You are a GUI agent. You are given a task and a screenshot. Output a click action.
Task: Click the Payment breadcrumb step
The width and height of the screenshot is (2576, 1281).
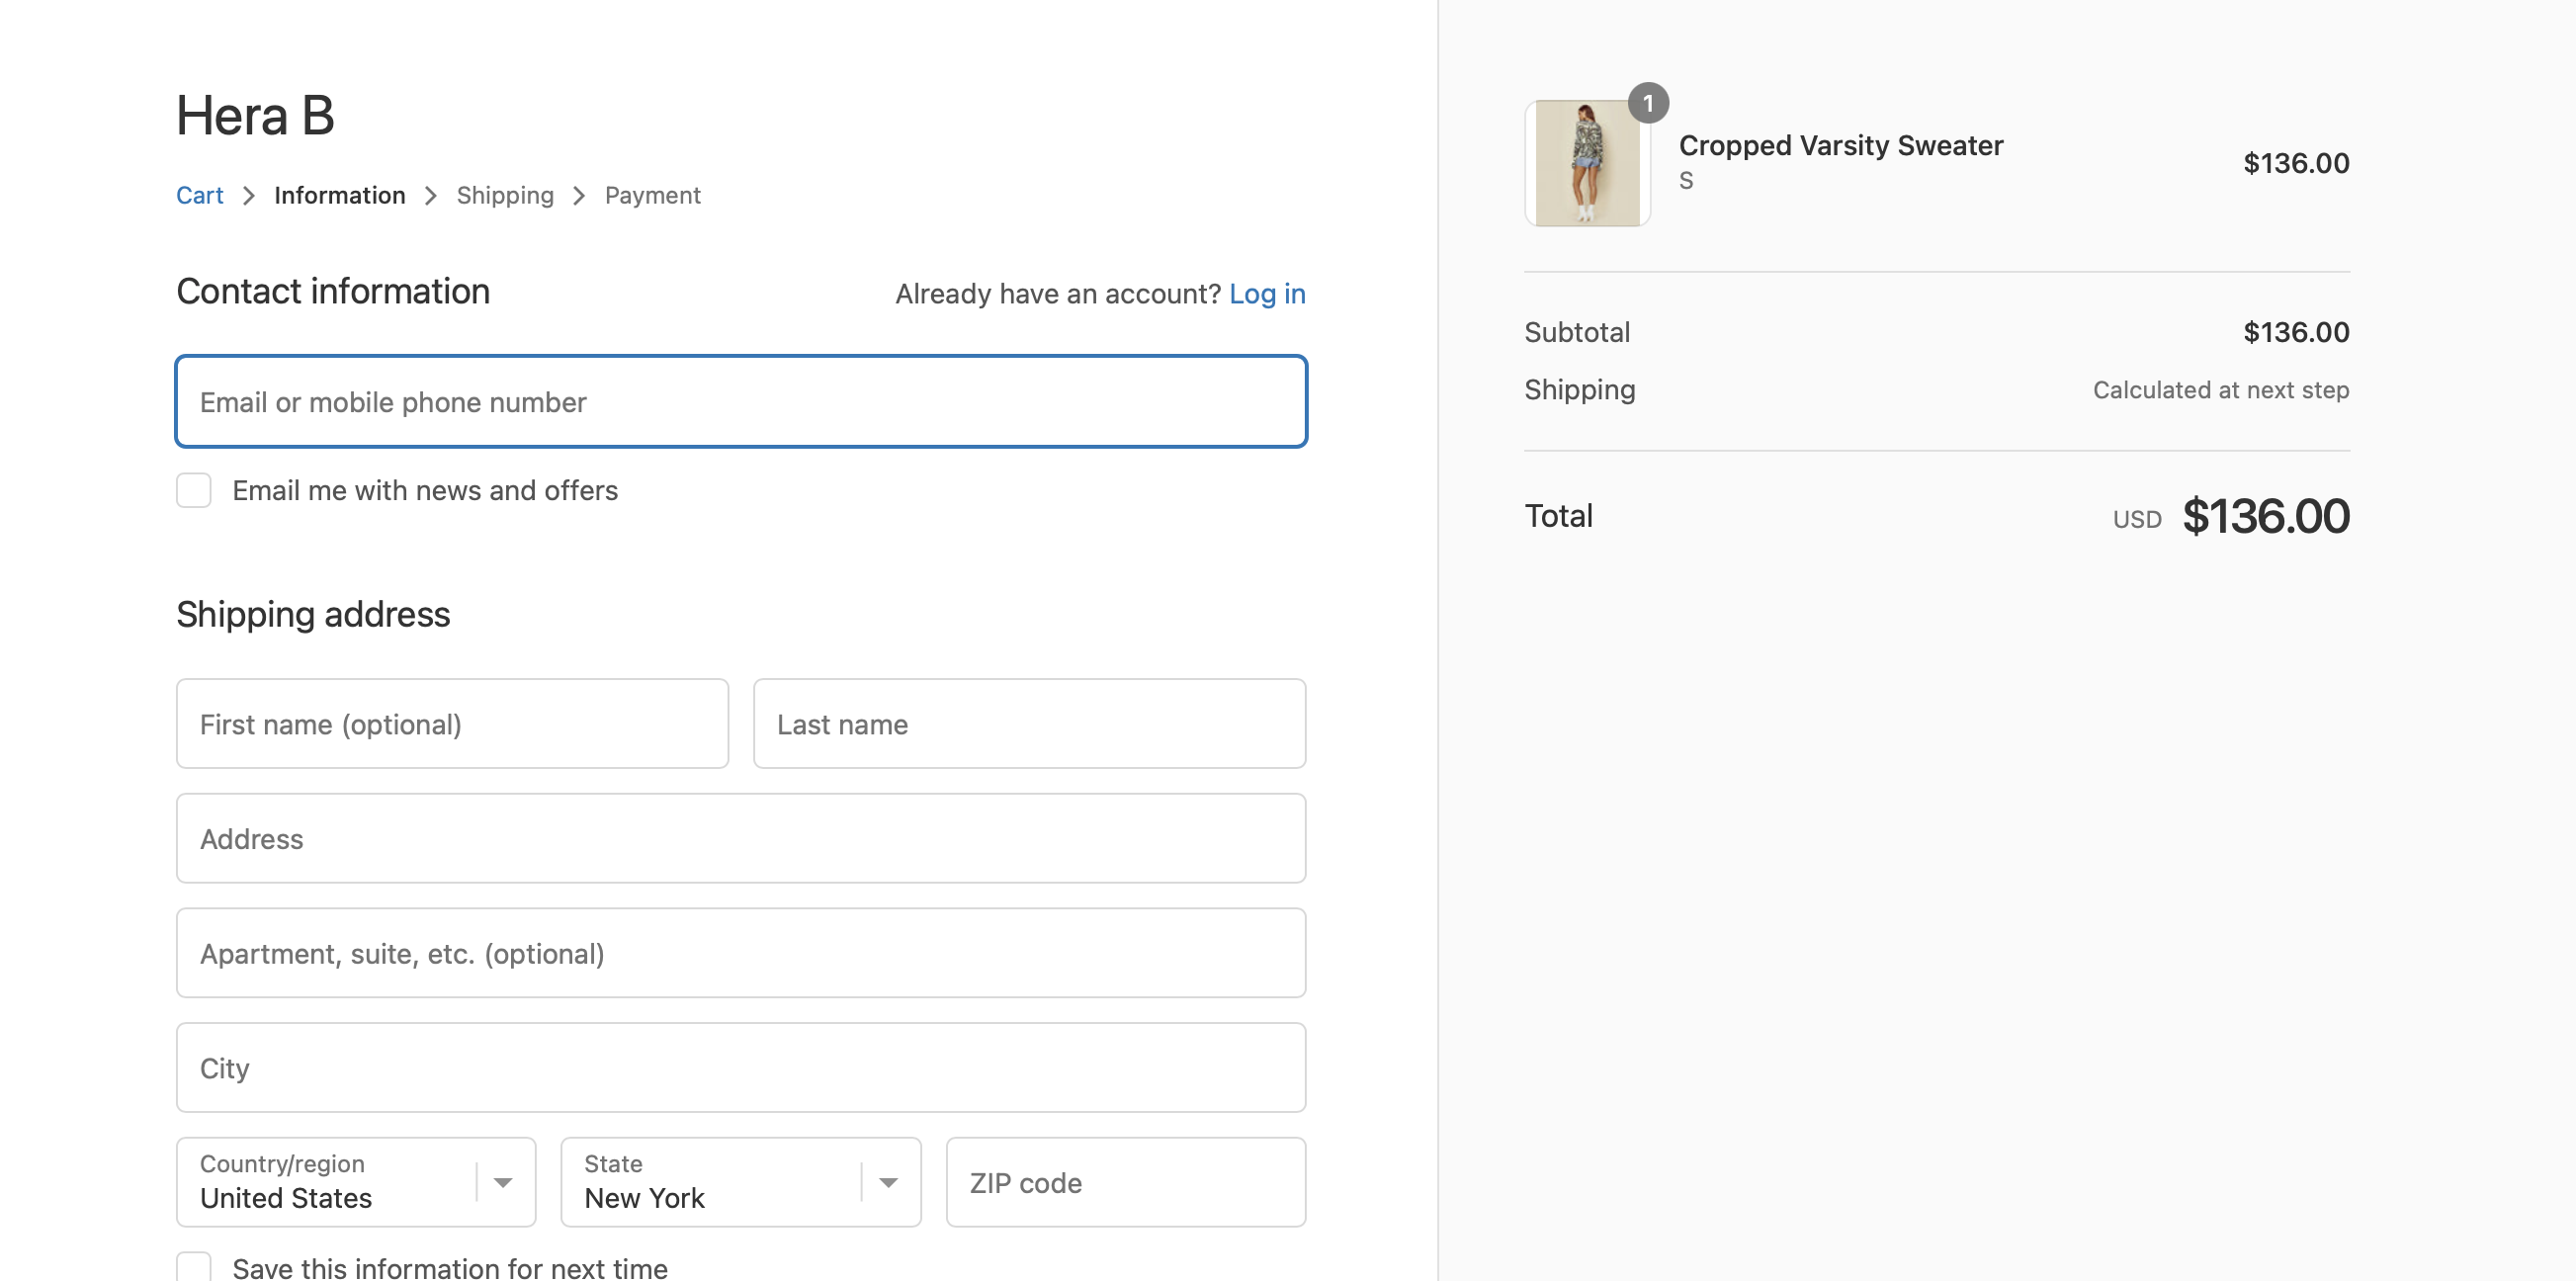[x=652, y=195]
